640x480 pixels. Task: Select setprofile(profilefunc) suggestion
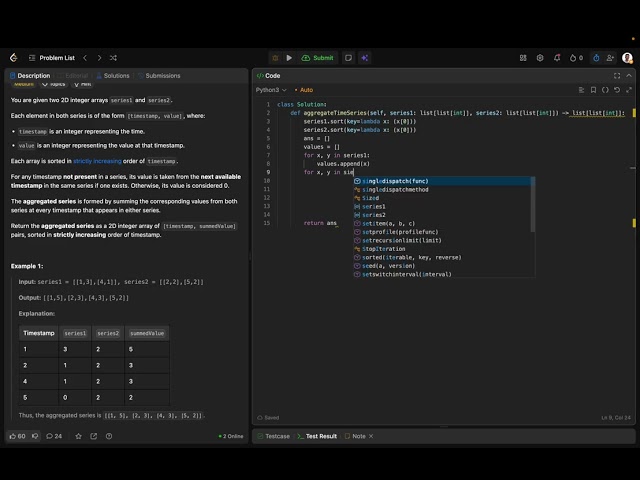[x=442, y=232]
